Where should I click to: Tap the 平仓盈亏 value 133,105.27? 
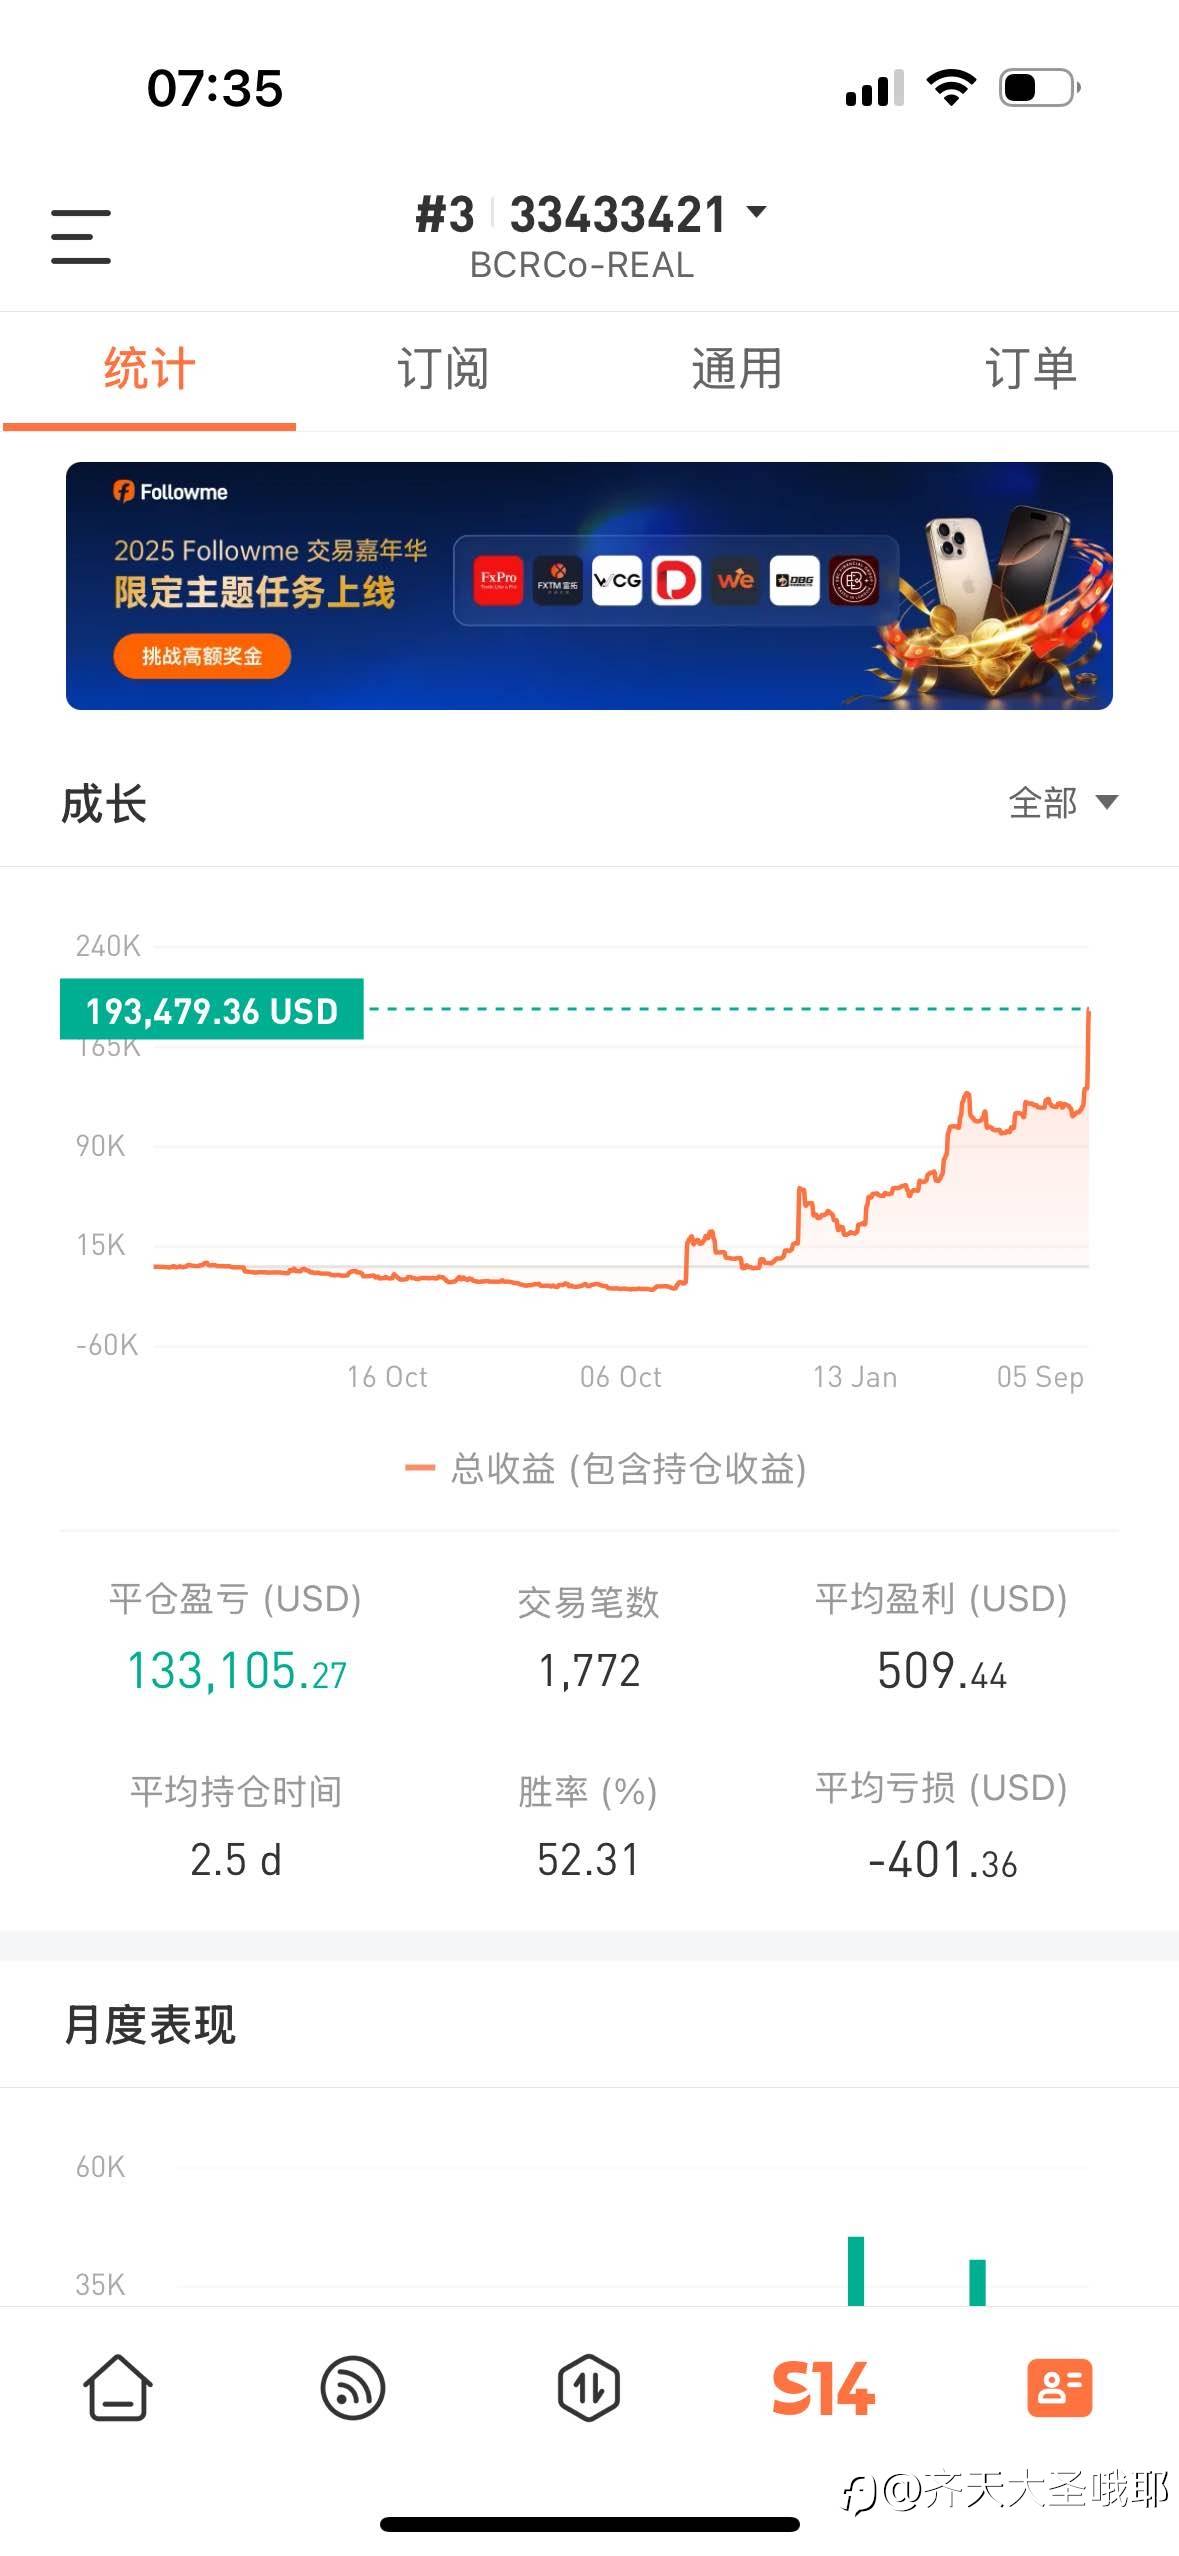[236, 1671]
